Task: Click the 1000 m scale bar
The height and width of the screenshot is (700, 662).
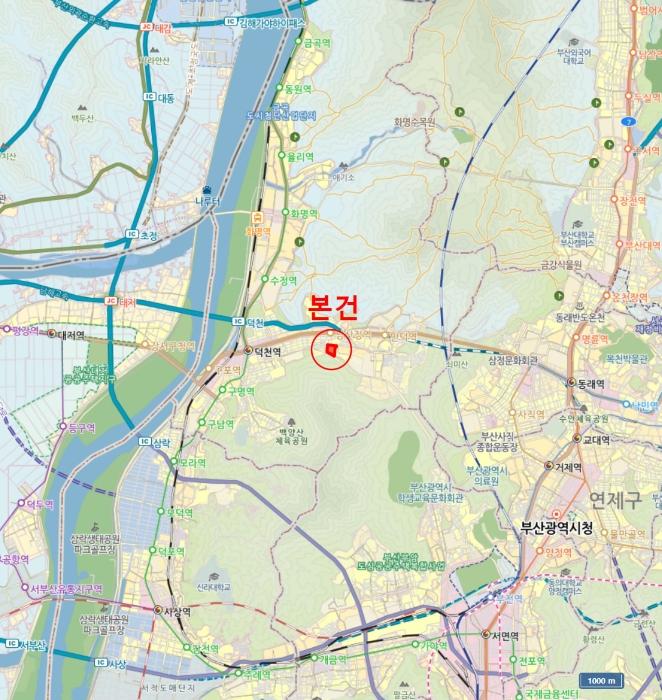Action: (601, 680)
